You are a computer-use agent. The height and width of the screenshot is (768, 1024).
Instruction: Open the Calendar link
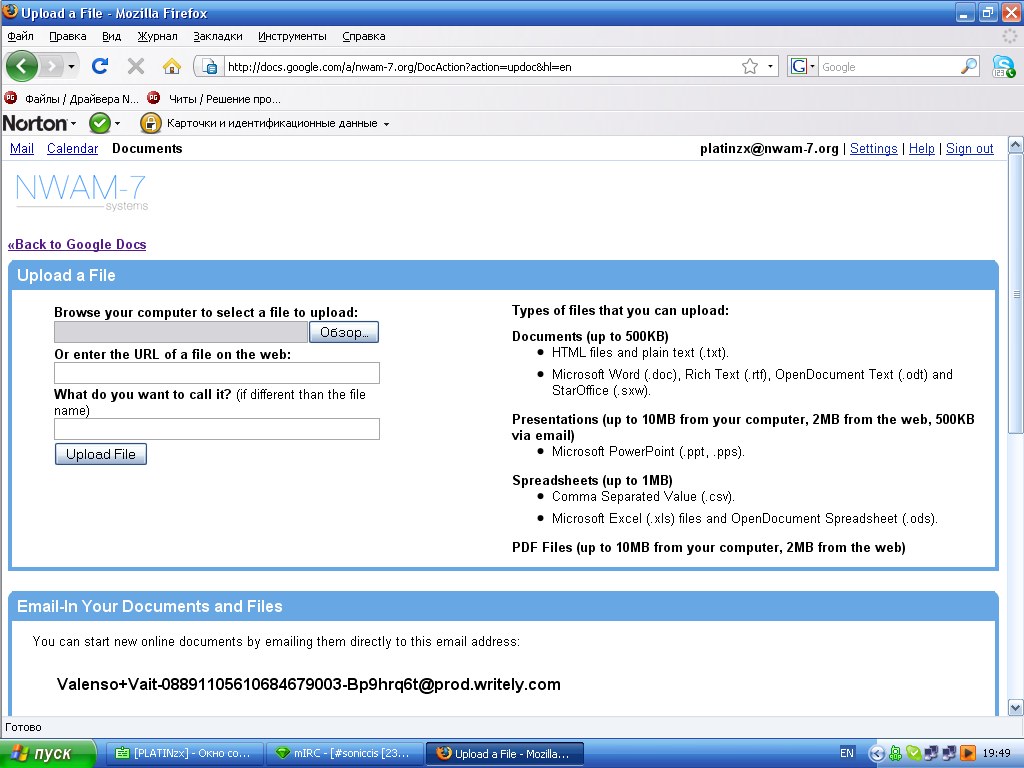[x=72, y=148]
